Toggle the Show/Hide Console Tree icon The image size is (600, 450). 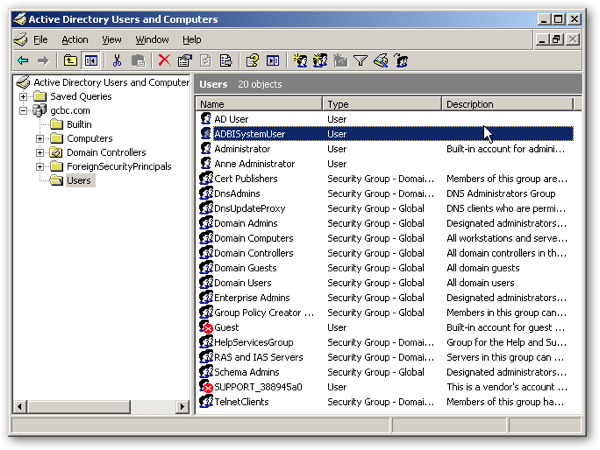[91, 60]
